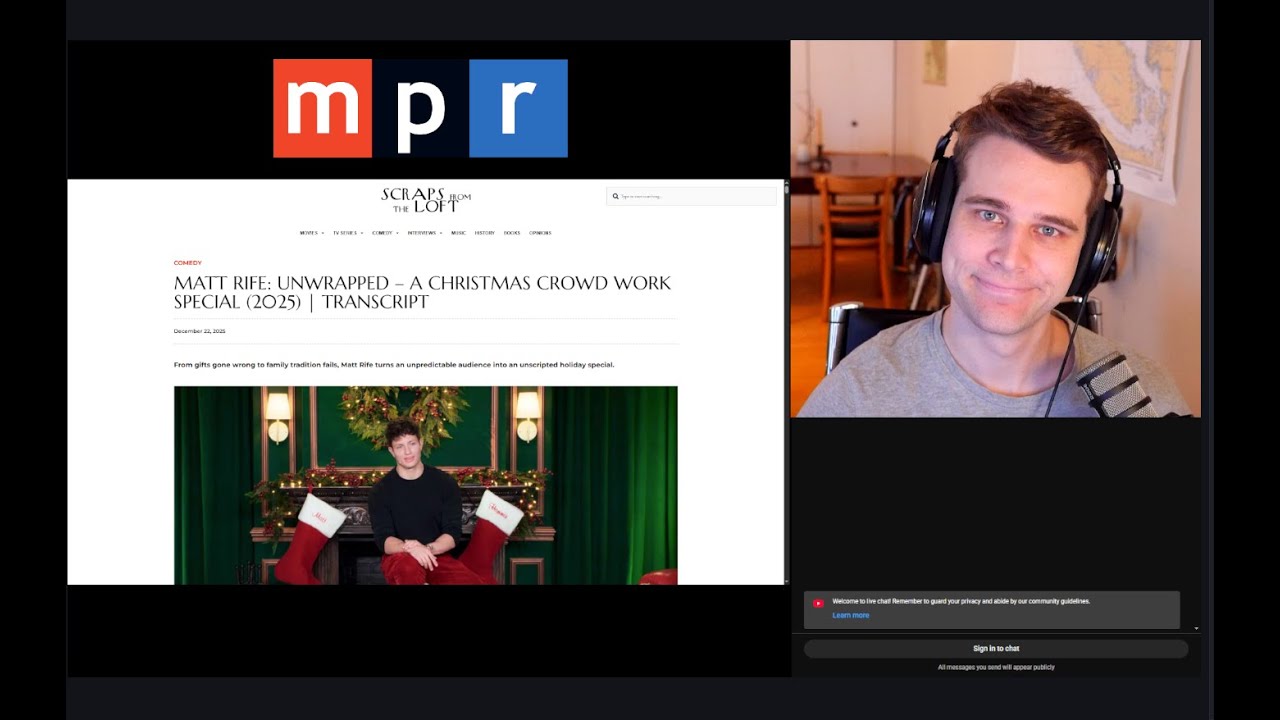This screenshot has width=1280, height=720.
Task: Click the article page vertical scrollbar
Action: (786, 382)
